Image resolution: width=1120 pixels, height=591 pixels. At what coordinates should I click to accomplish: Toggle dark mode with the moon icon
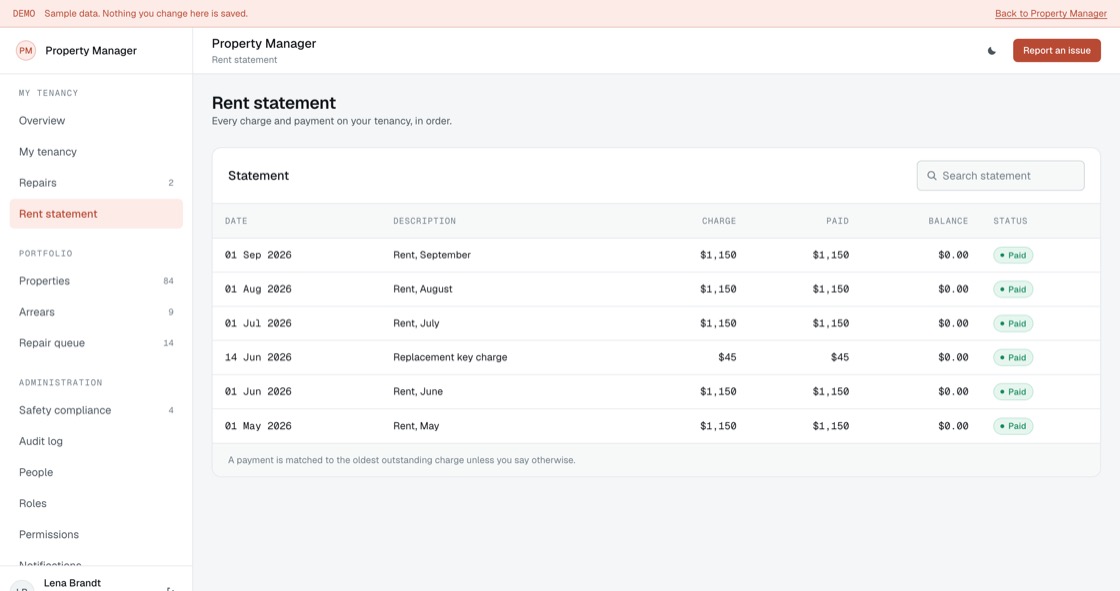[x=991, y=51]
